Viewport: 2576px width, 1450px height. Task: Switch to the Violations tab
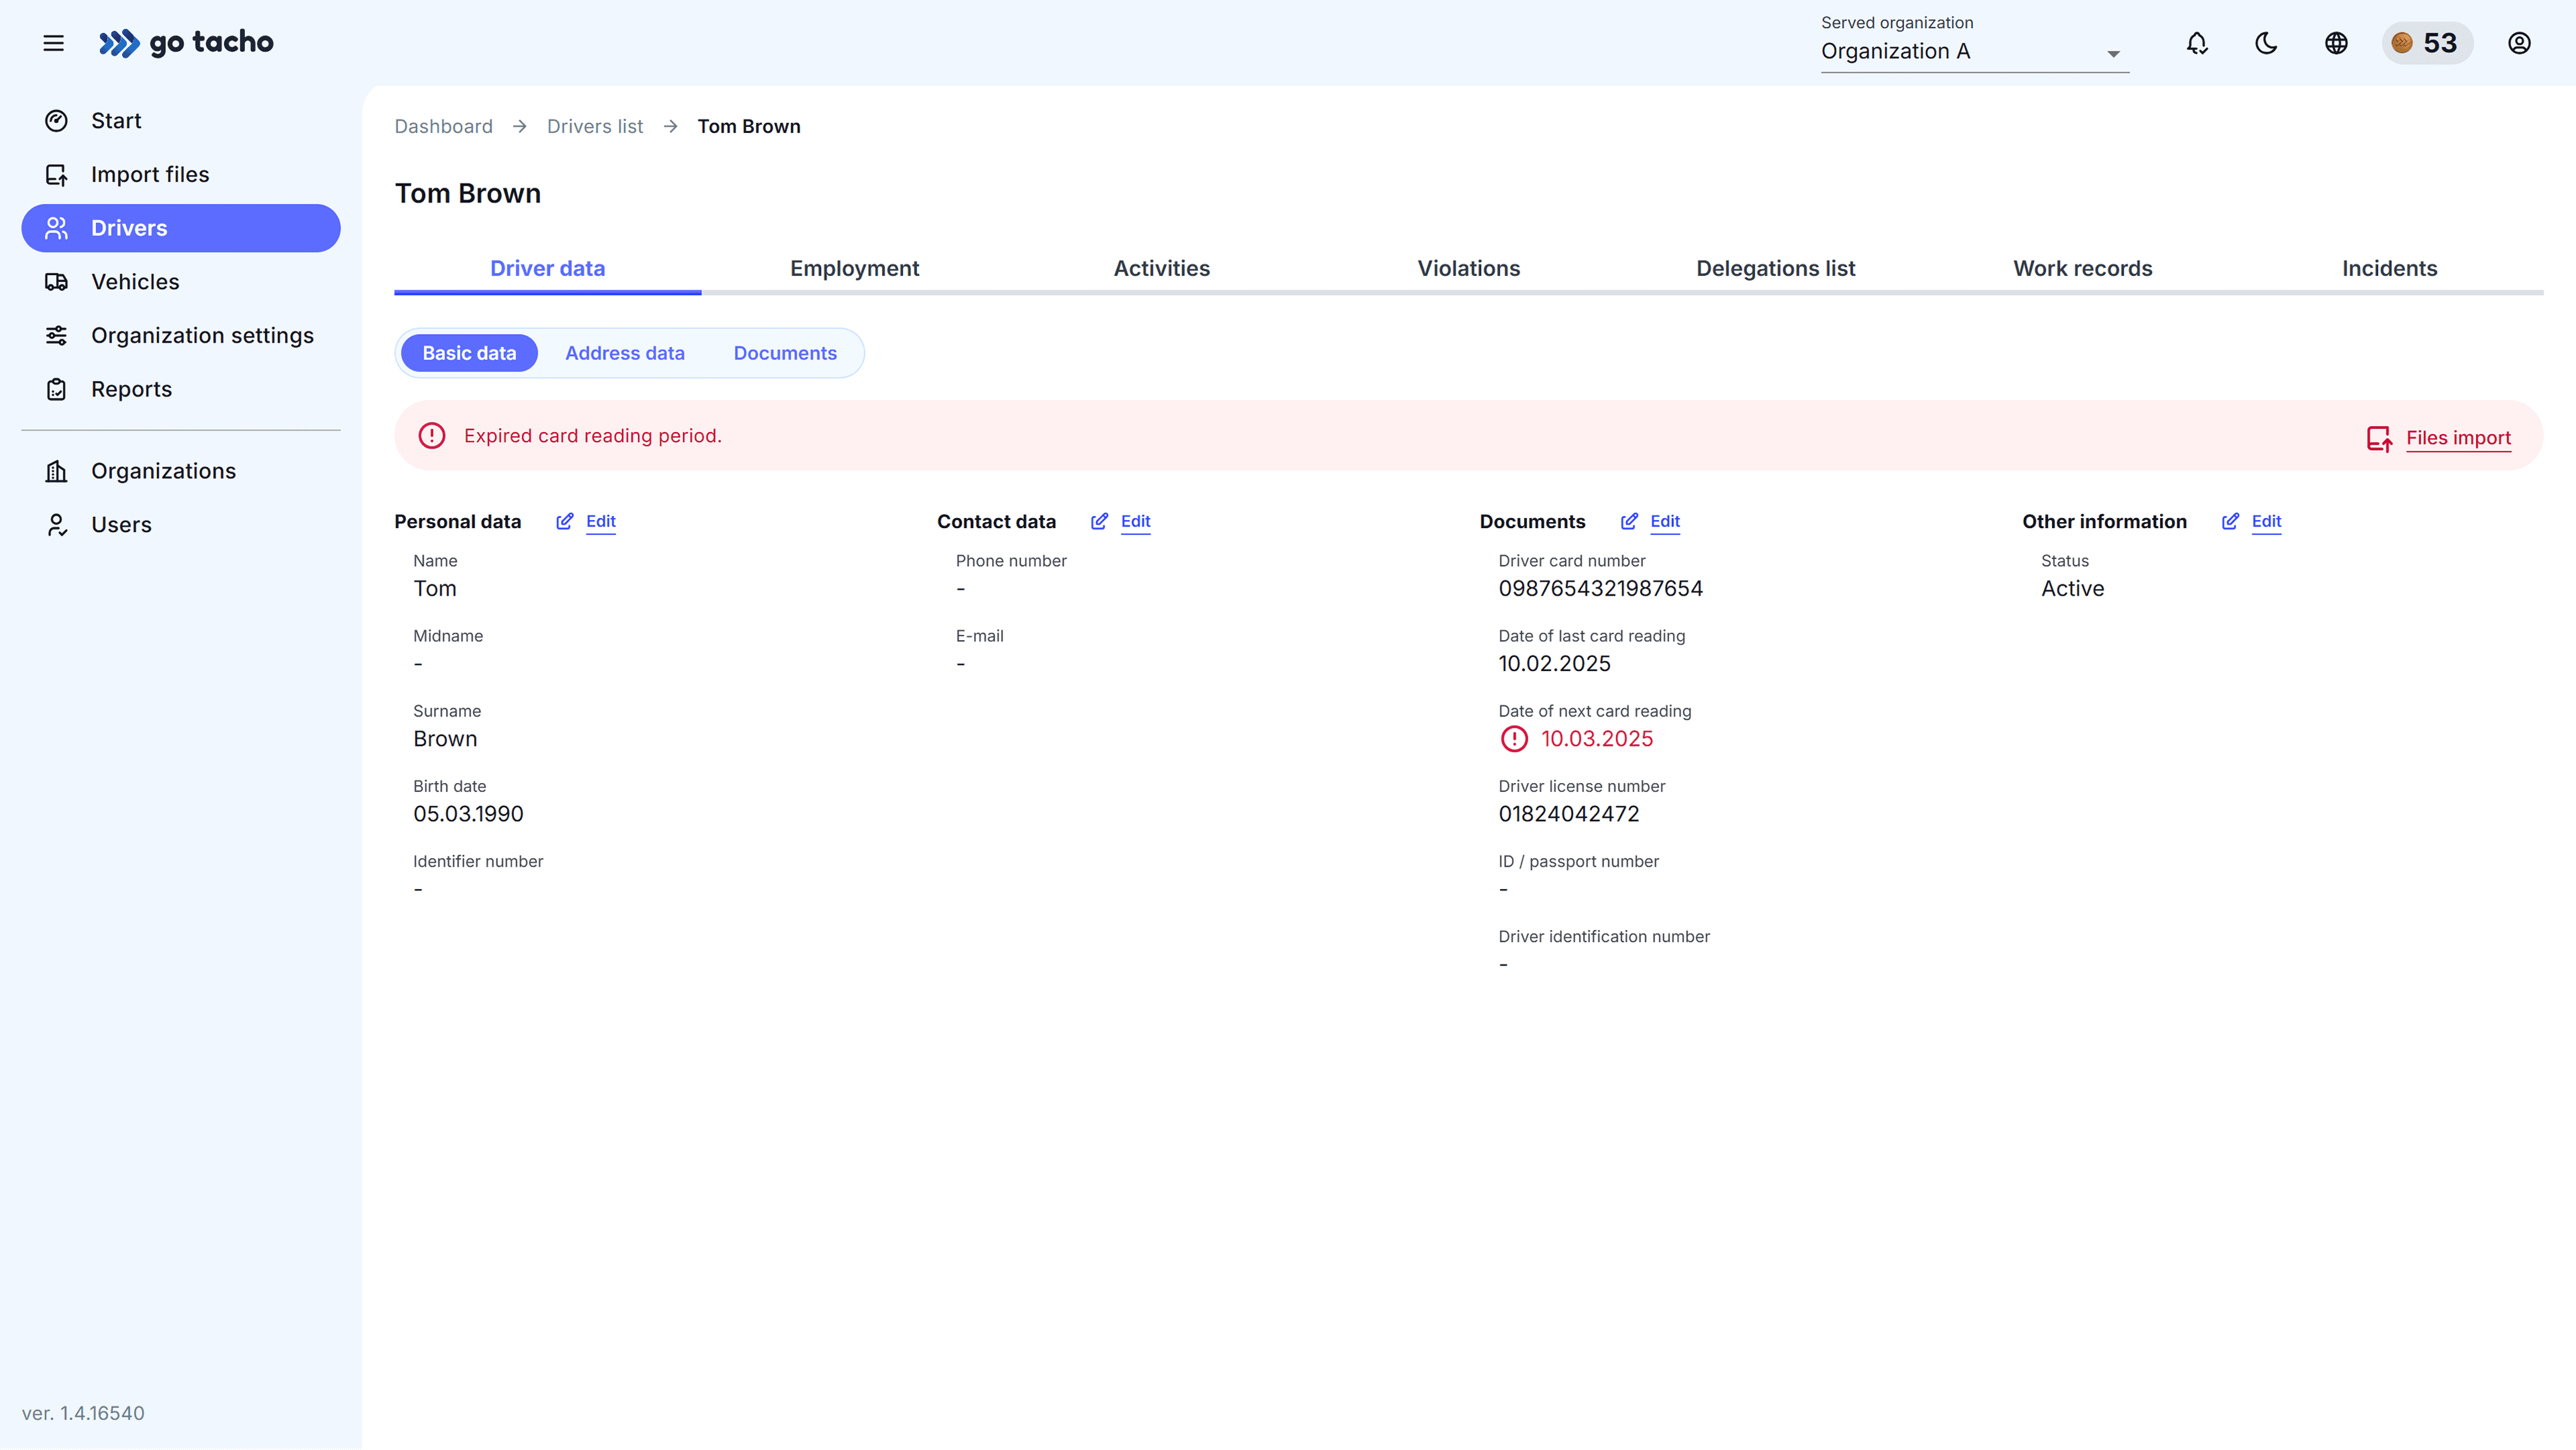click(1468, 268)
